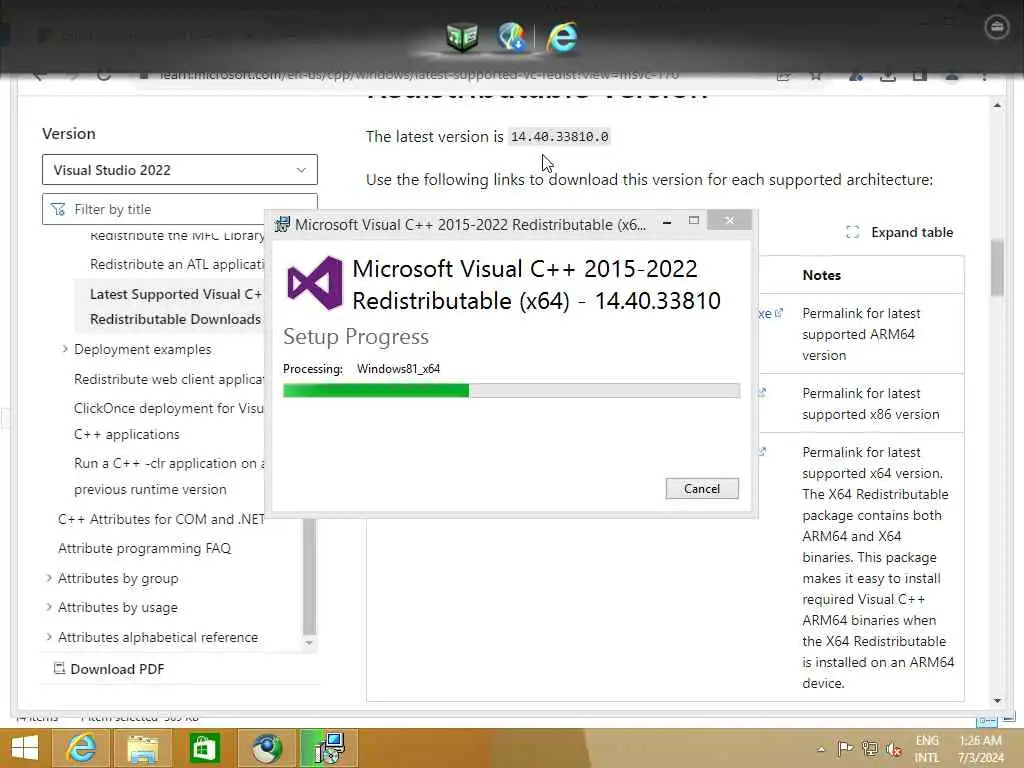This screenshot has height=768, width=1024.
Task: Click the sidebar tree scrollbar down arrow
Action: pyautogui.click(x=310, y=643)
